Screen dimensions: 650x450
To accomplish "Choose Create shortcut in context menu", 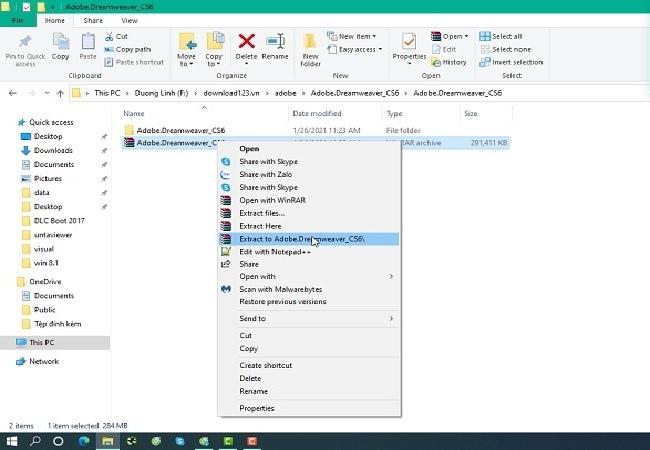I will (309, 365).
